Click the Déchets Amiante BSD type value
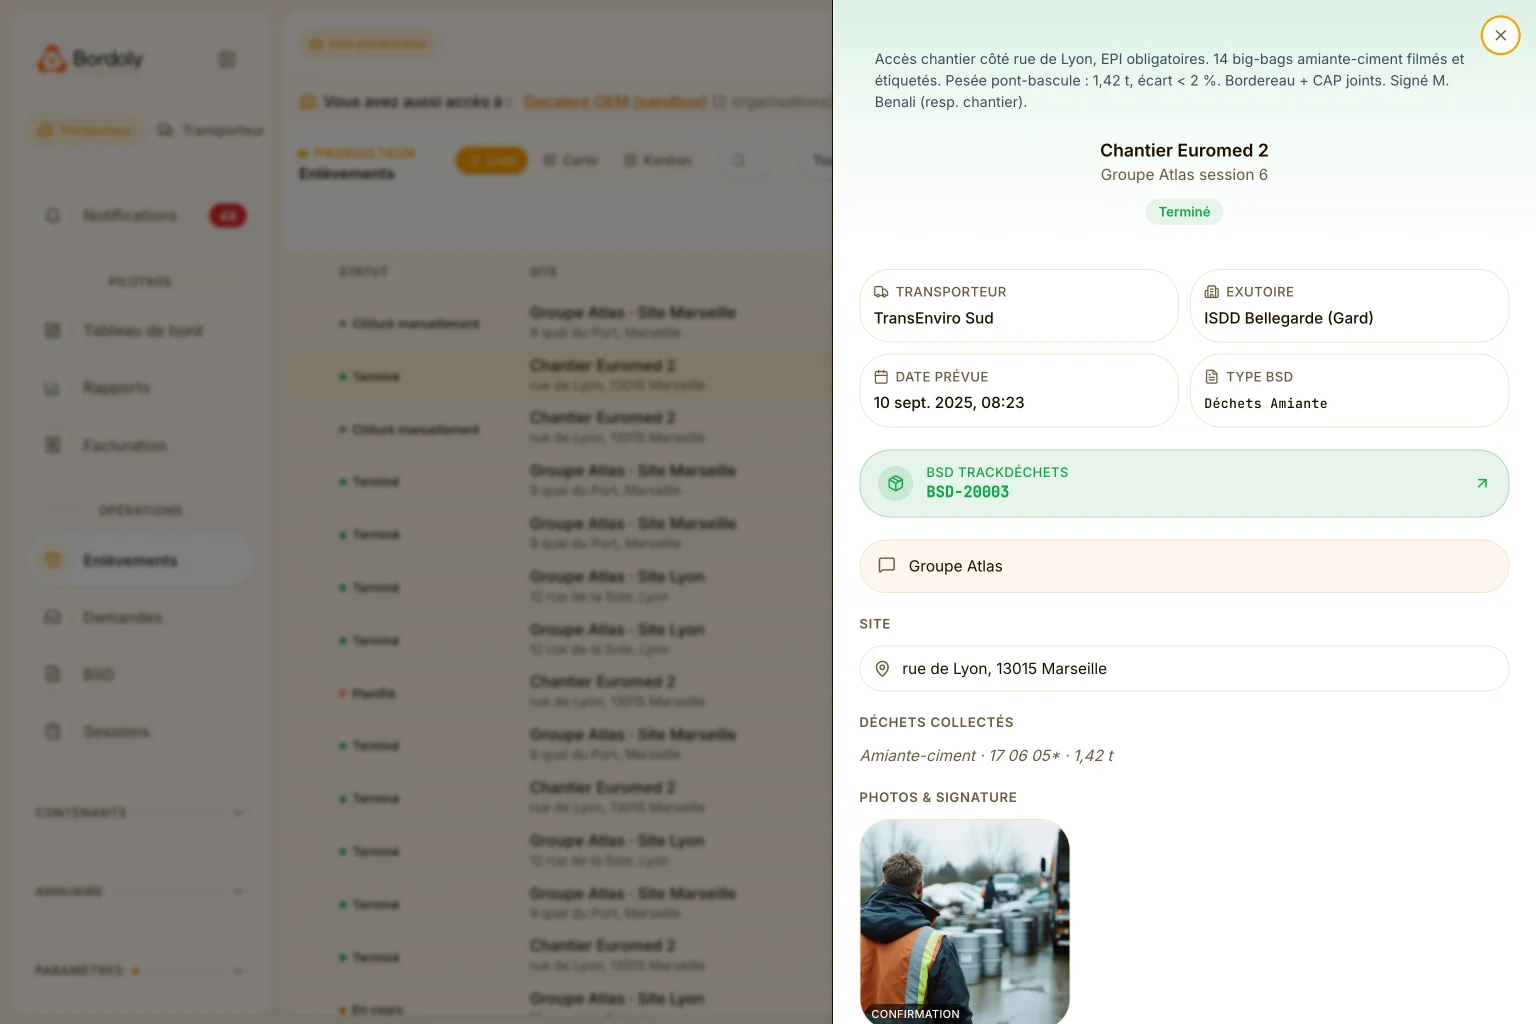This screenshot has height=1024, width=1536. [1266, 404]
